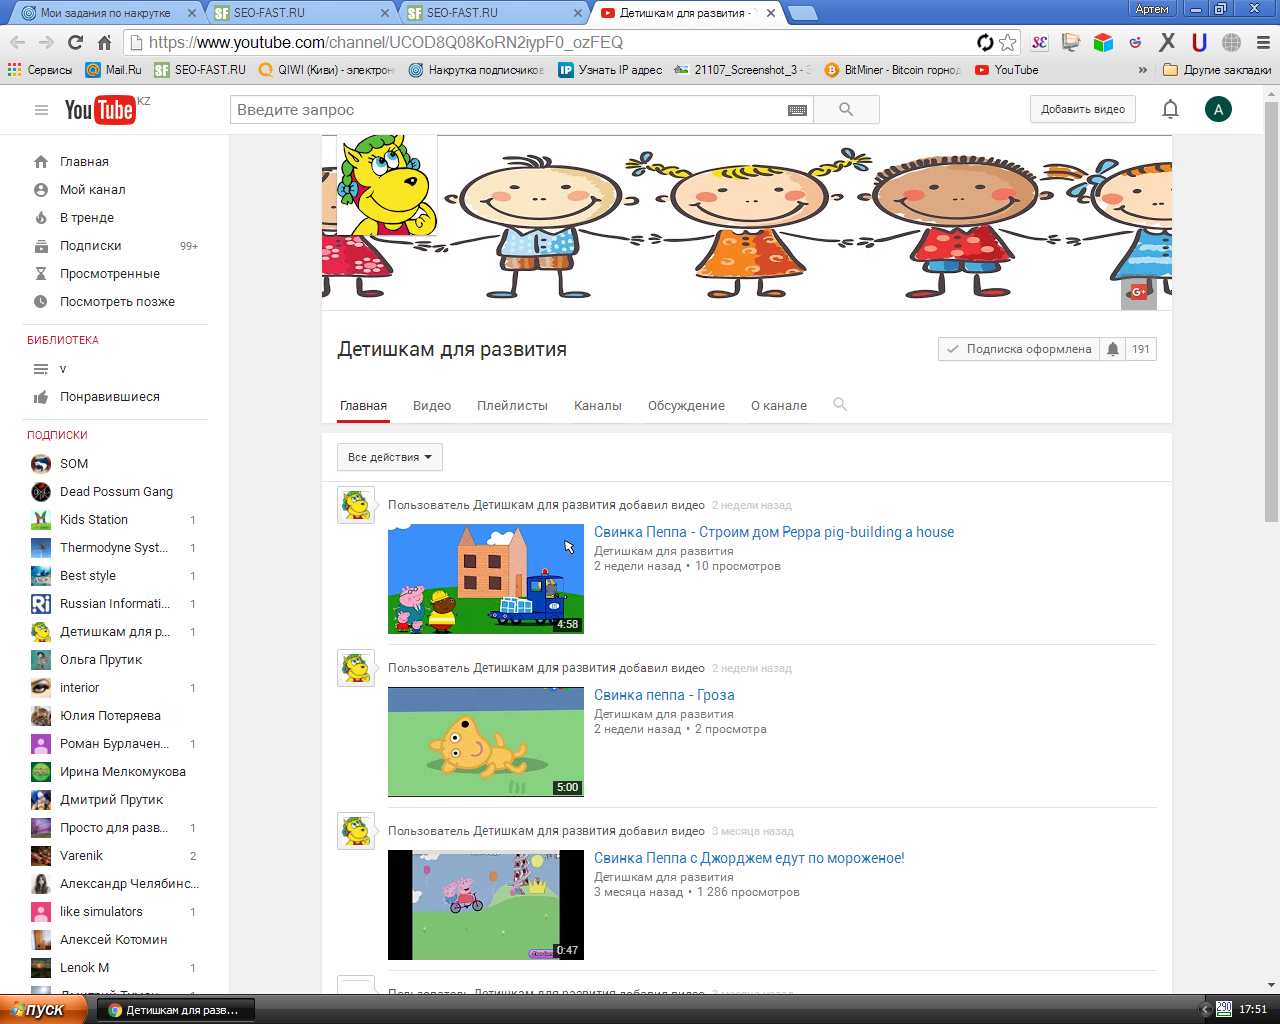The width and height of the screenshot is (1280, 1024).
Task: Click channel avatar yellow horse image
Action: click(x=386, y=185)
